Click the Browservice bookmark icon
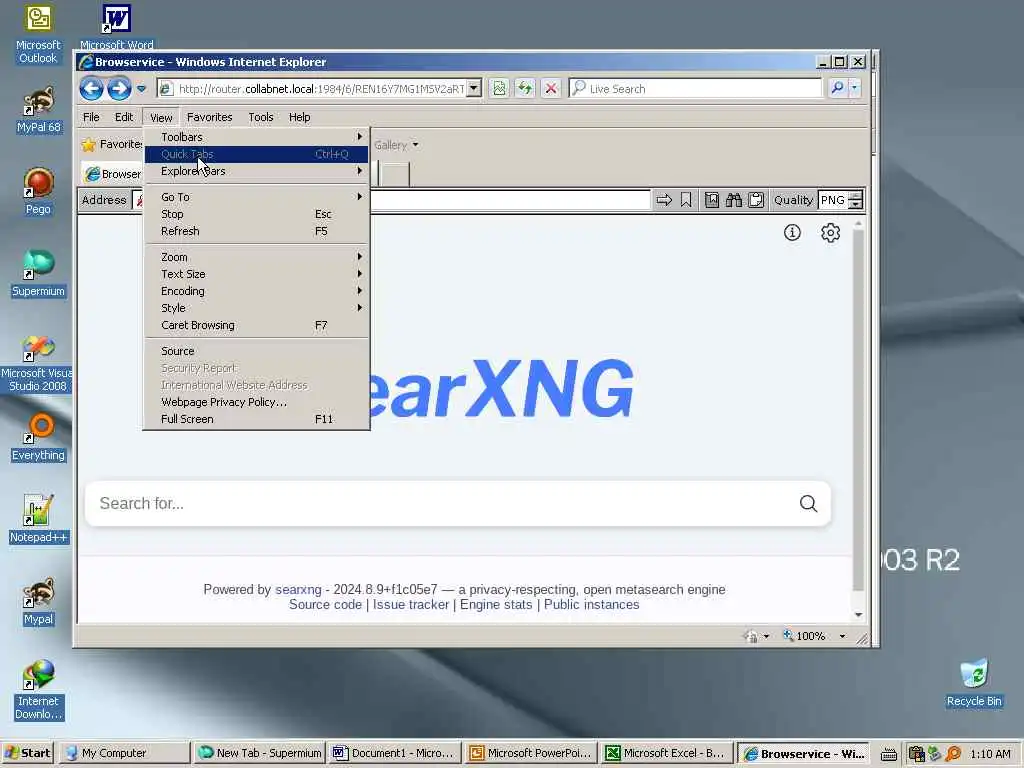The width and height of the screenshot is (1024, 768). coord(686,200)
